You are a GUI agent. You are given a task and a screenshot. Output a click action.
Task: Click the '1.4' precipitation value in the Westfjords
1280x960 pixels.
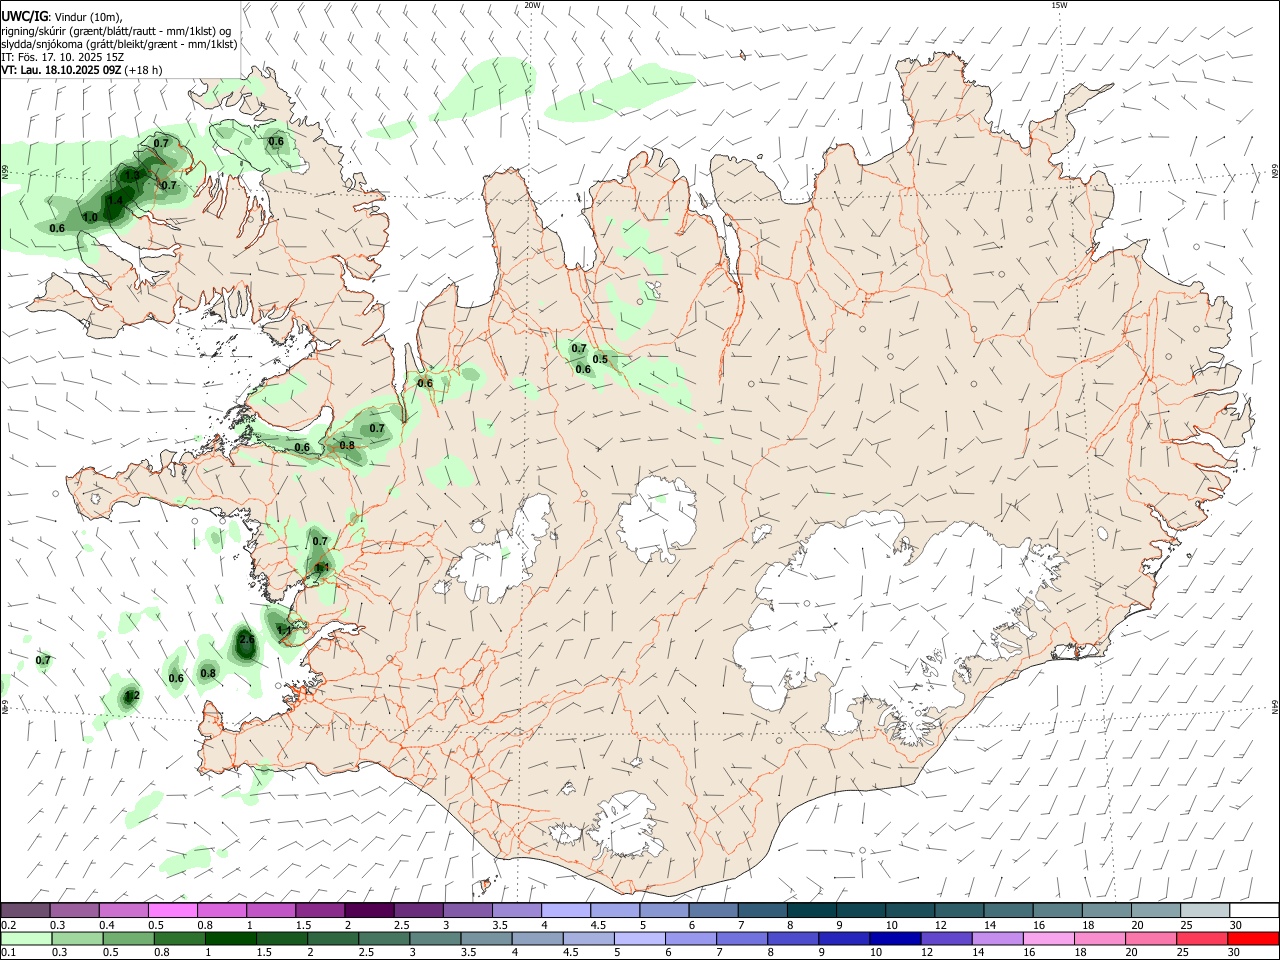pyautogui.click(x=115, y=201)
